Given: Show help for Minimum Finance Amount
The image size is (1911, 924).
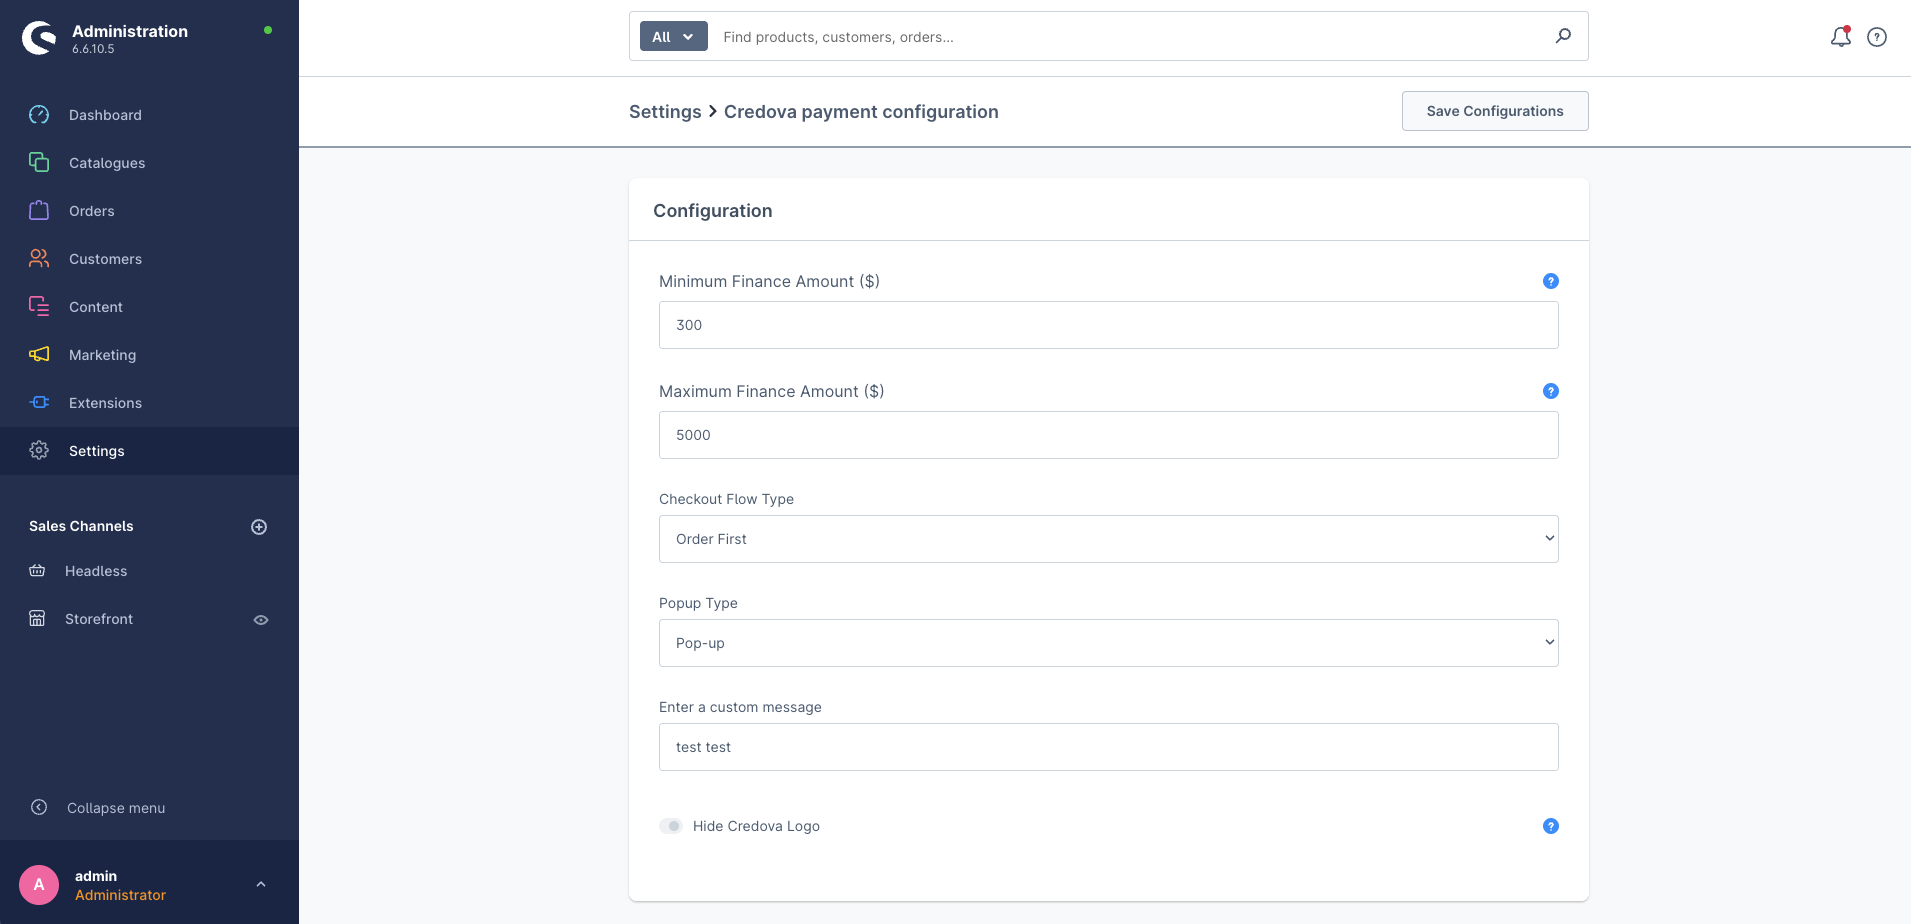Looking at the screenshot, I should [x=1550, y=281].
